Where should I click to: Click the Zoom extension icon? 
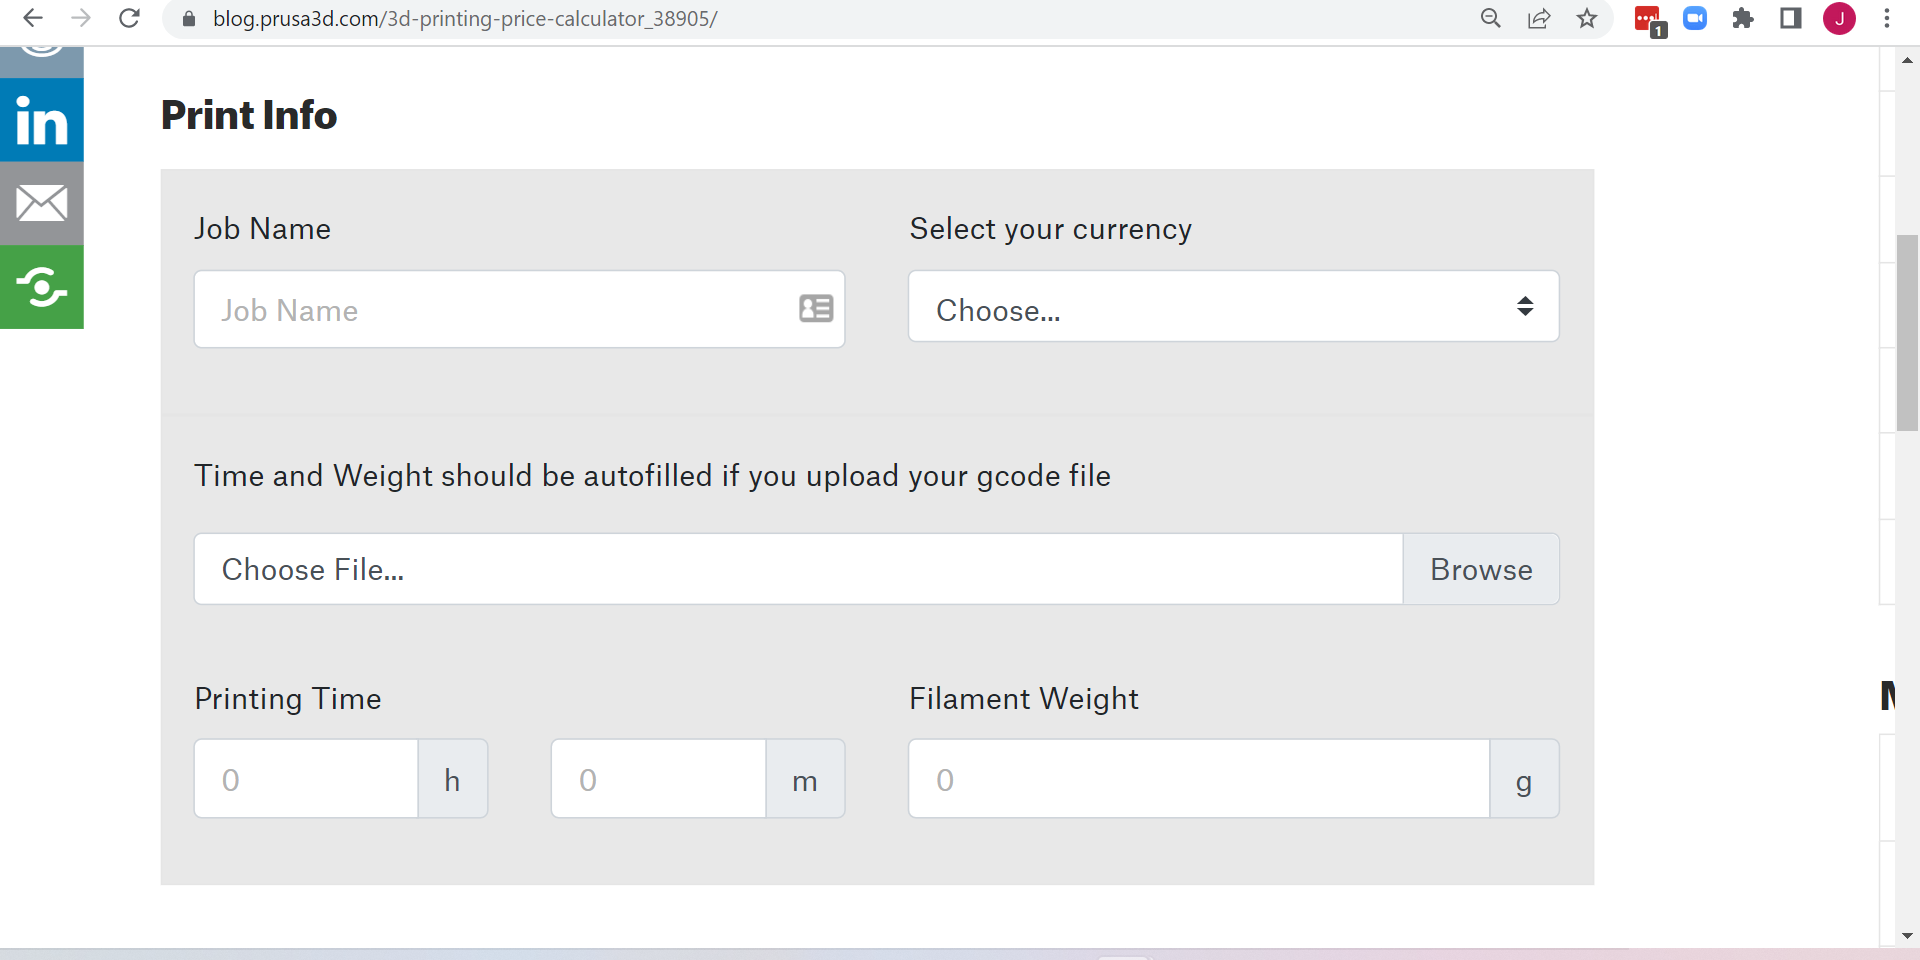[x=1695, y=18]
